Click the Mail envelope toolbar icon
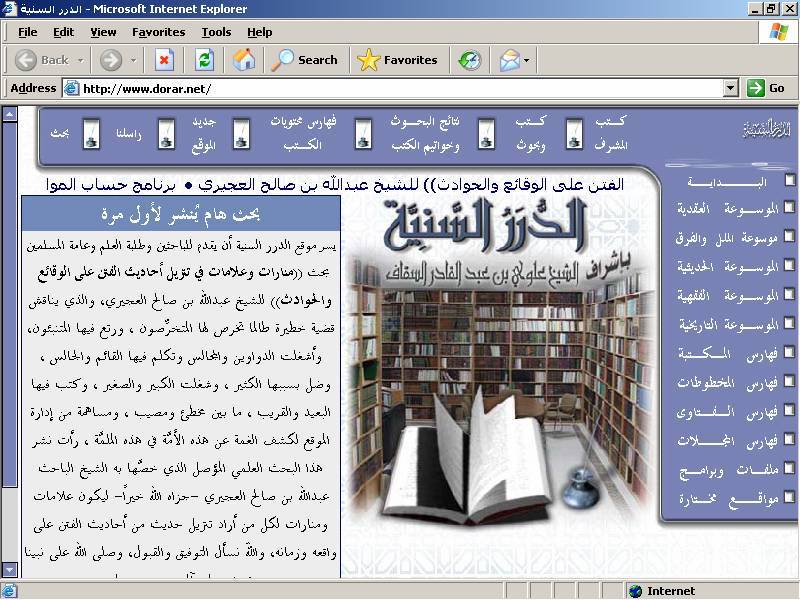The image size is (800, 600). click(x=510, y=60)
